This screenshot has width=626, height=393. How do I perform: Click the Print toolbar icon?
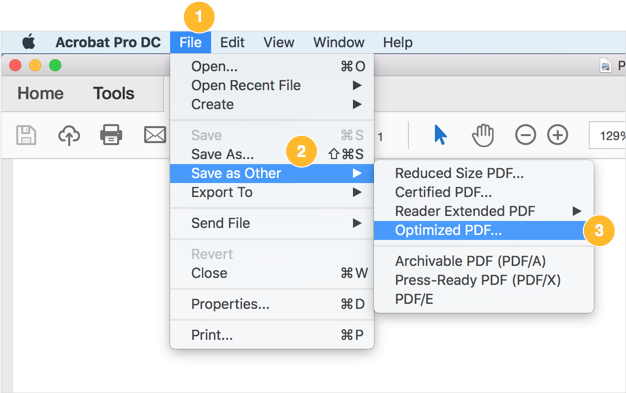point(111,135)
